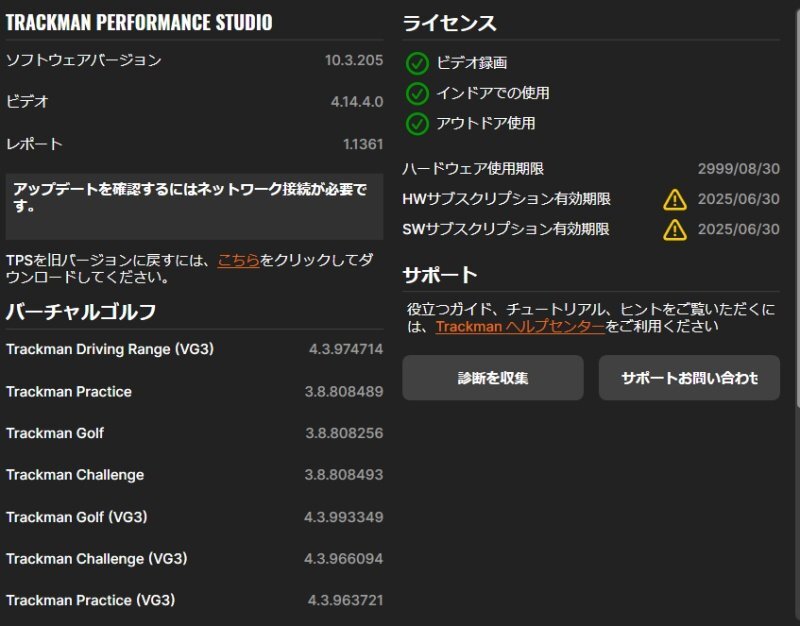Click the バーチャルゴルフ section heading

click(81, 311)
